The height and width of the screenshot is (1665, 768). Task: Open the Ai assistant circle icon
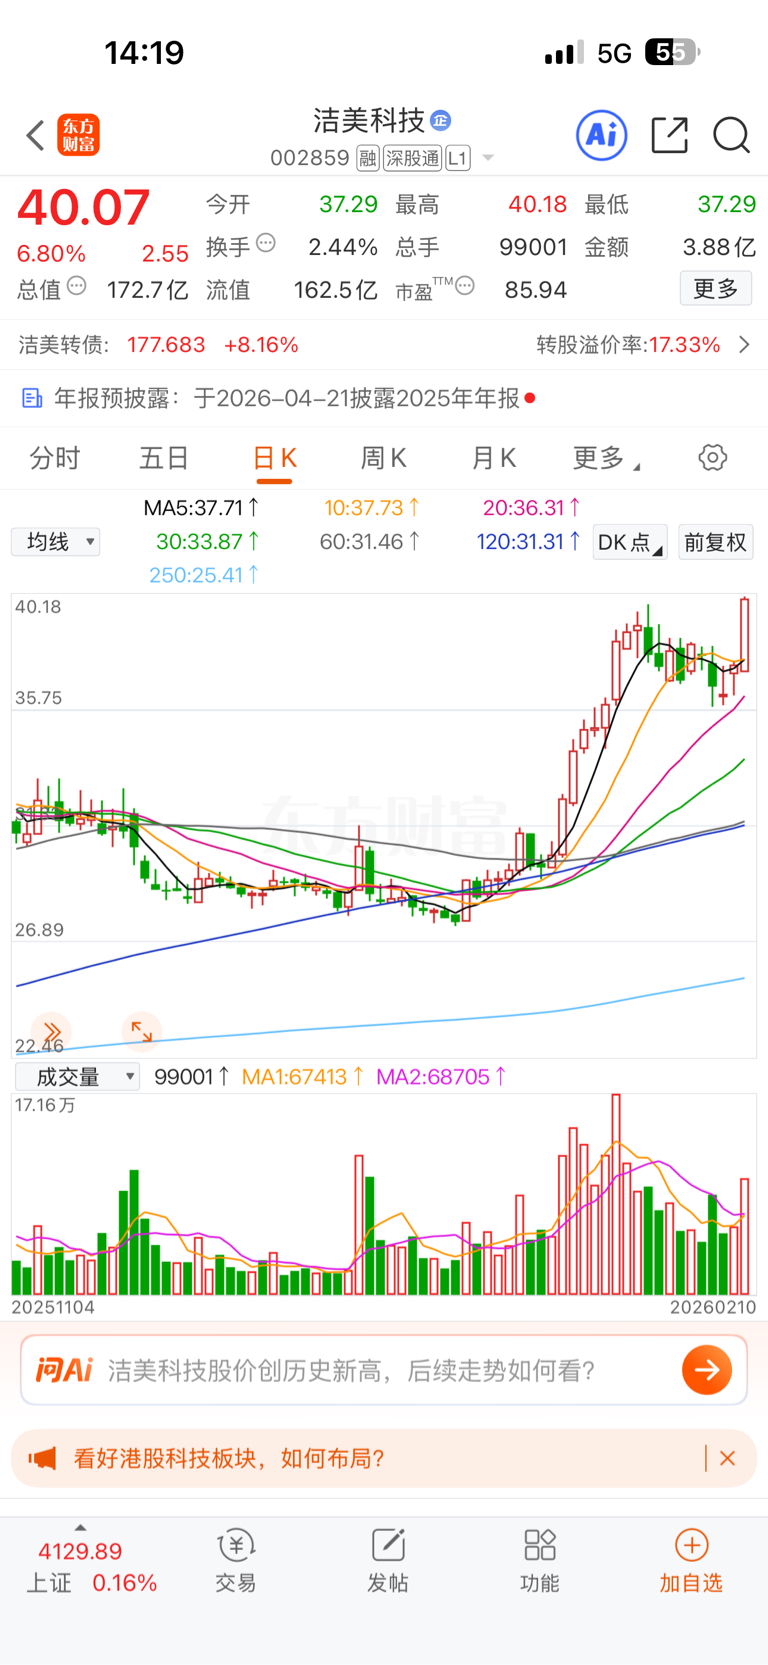coord(602,135)
